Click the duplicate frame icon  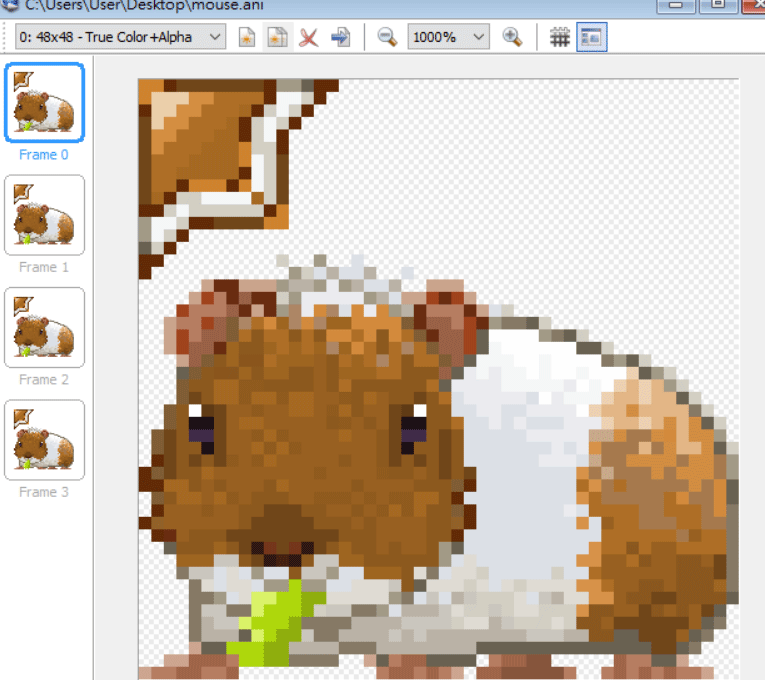coord(278,37)
